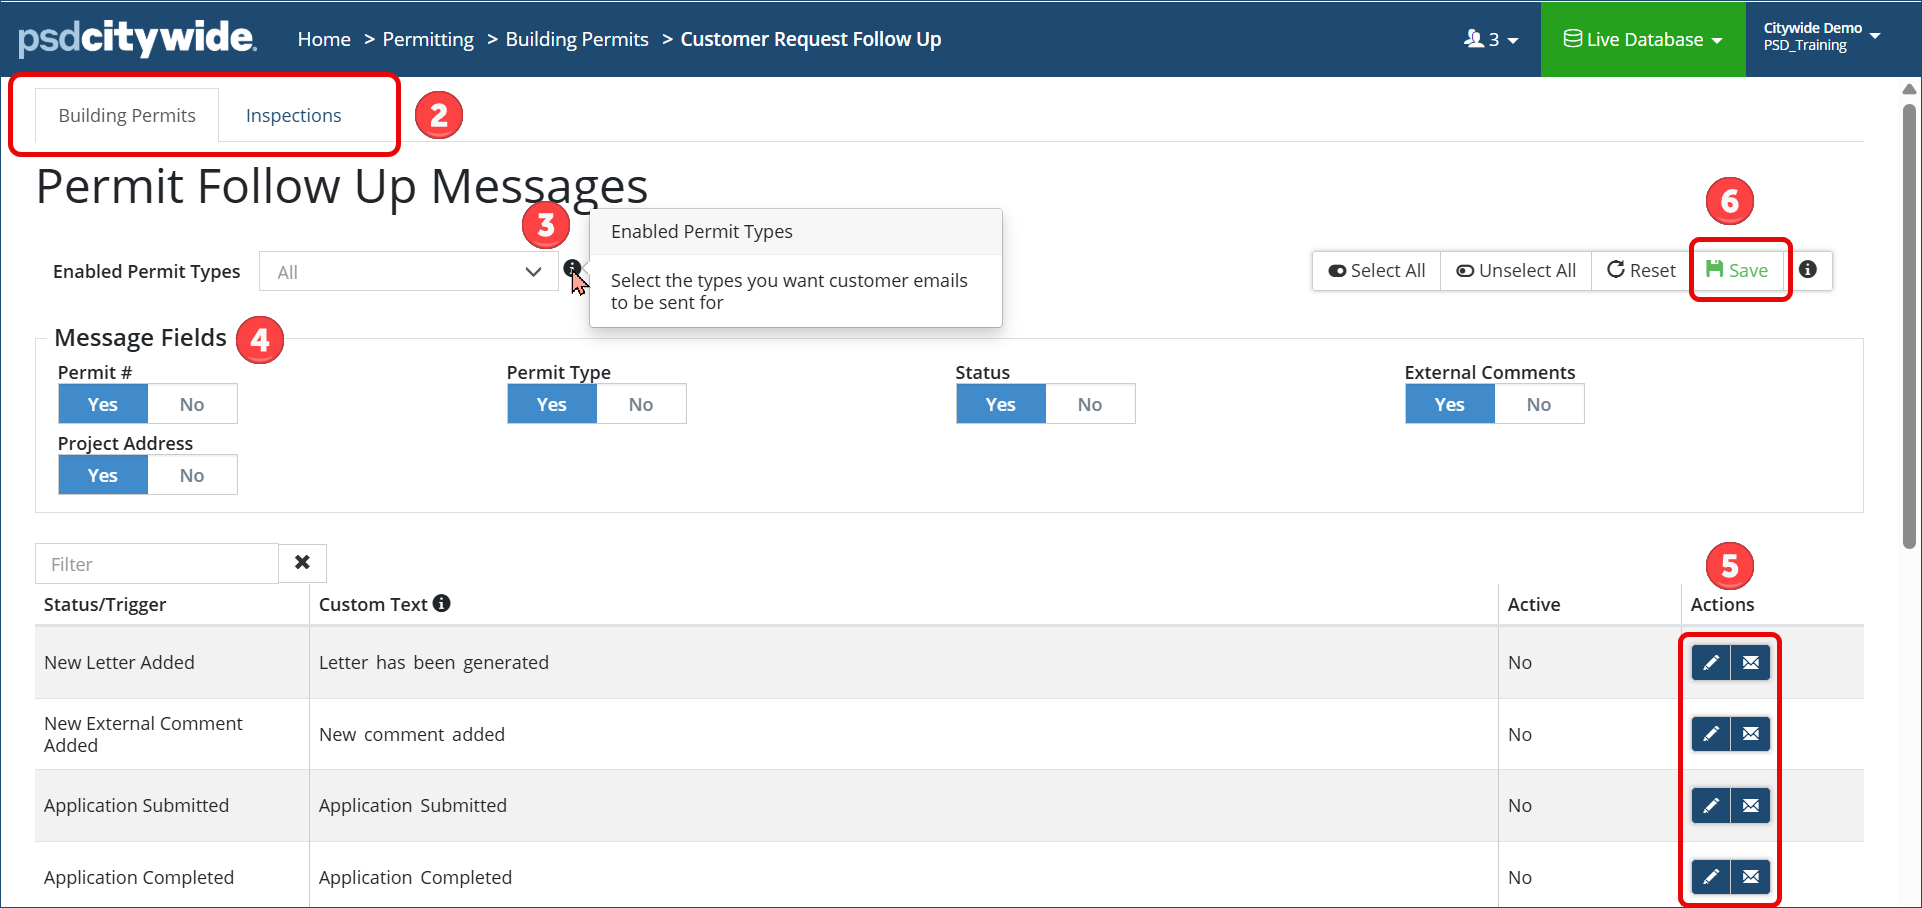The height and width of the screenshot is (908, 1922).
Task: Click info icon beside Save button
Action: click(1808, 270)
